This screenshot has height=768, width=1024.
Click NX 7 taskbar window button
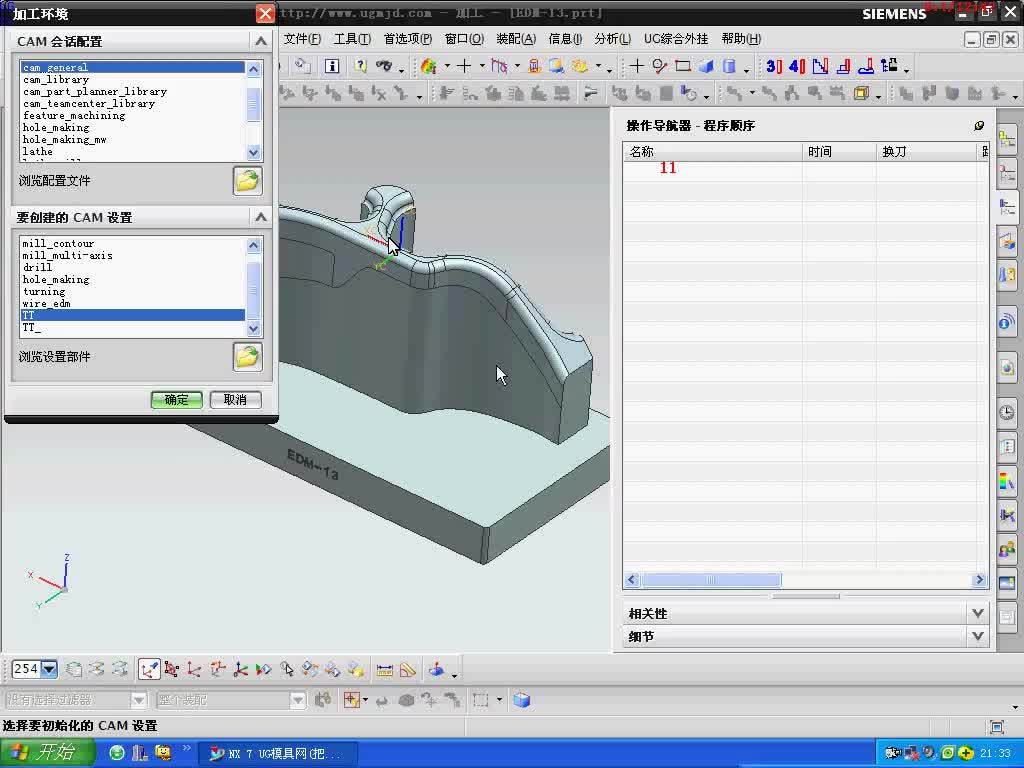tap(278, 754)
